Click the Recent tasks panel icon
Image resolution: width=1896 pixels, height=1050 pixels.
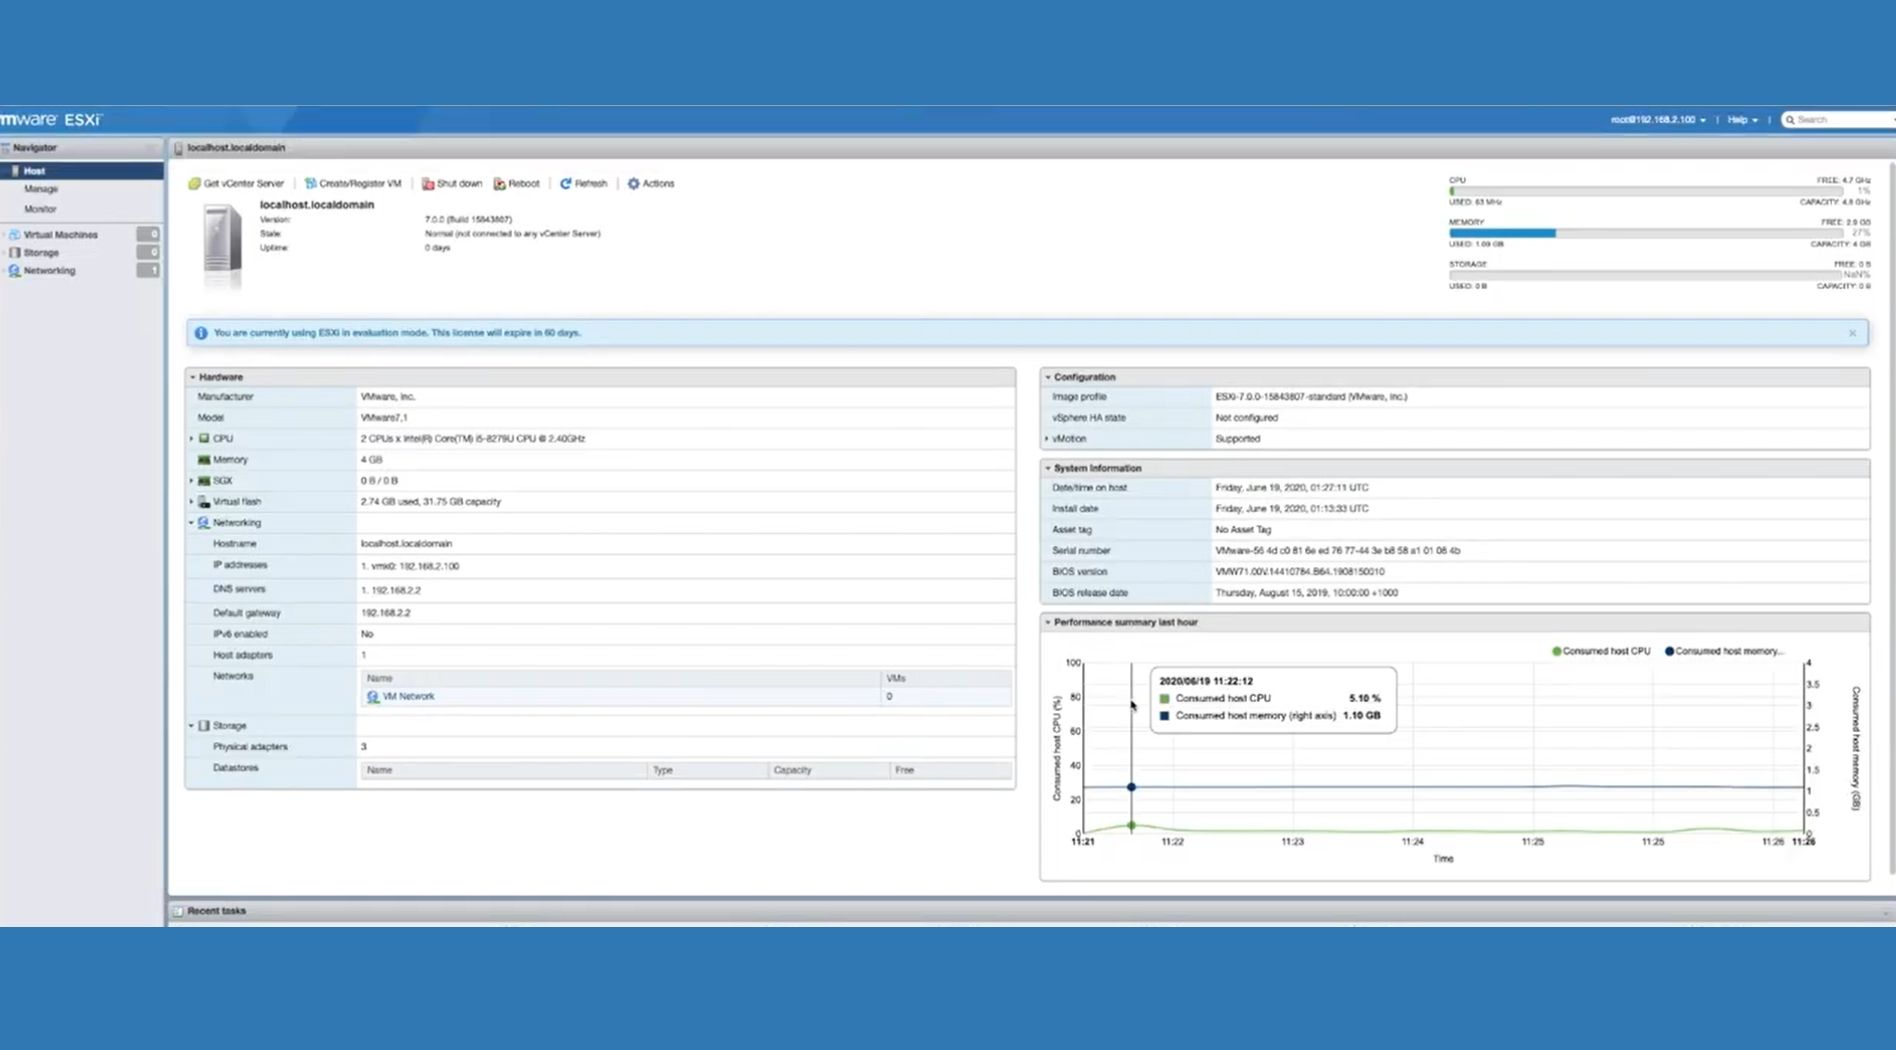point(178,911)
